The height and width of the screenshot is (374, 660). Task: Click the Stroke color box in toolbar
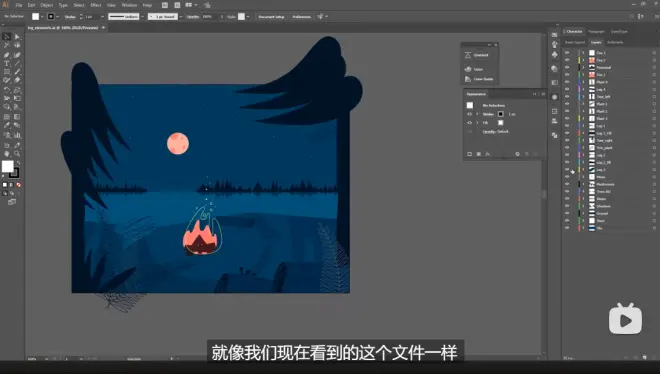click(14, 173)
